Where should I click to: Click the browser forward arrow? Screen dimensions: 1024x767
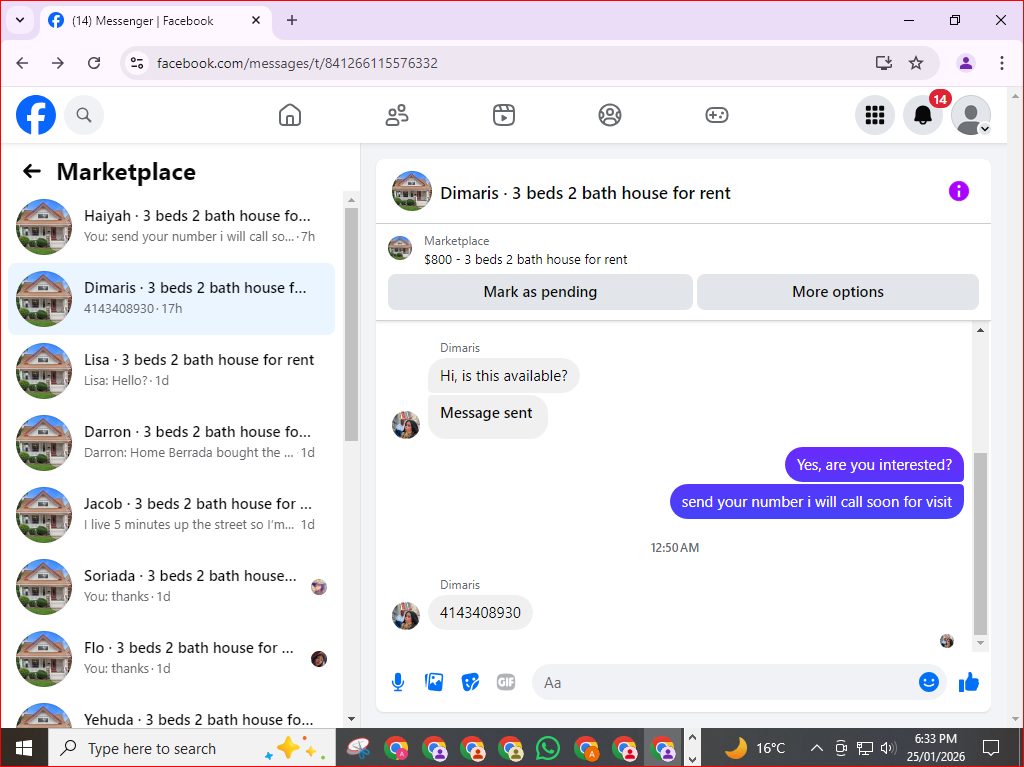[58, 63]
